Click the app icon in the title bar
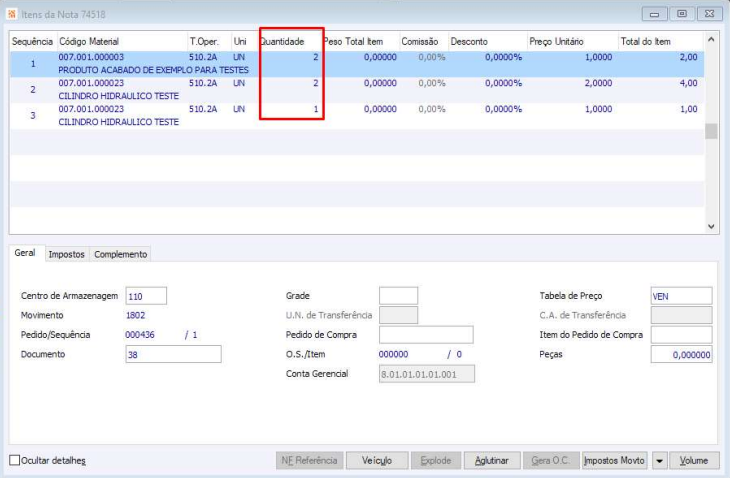 [11, 14]
